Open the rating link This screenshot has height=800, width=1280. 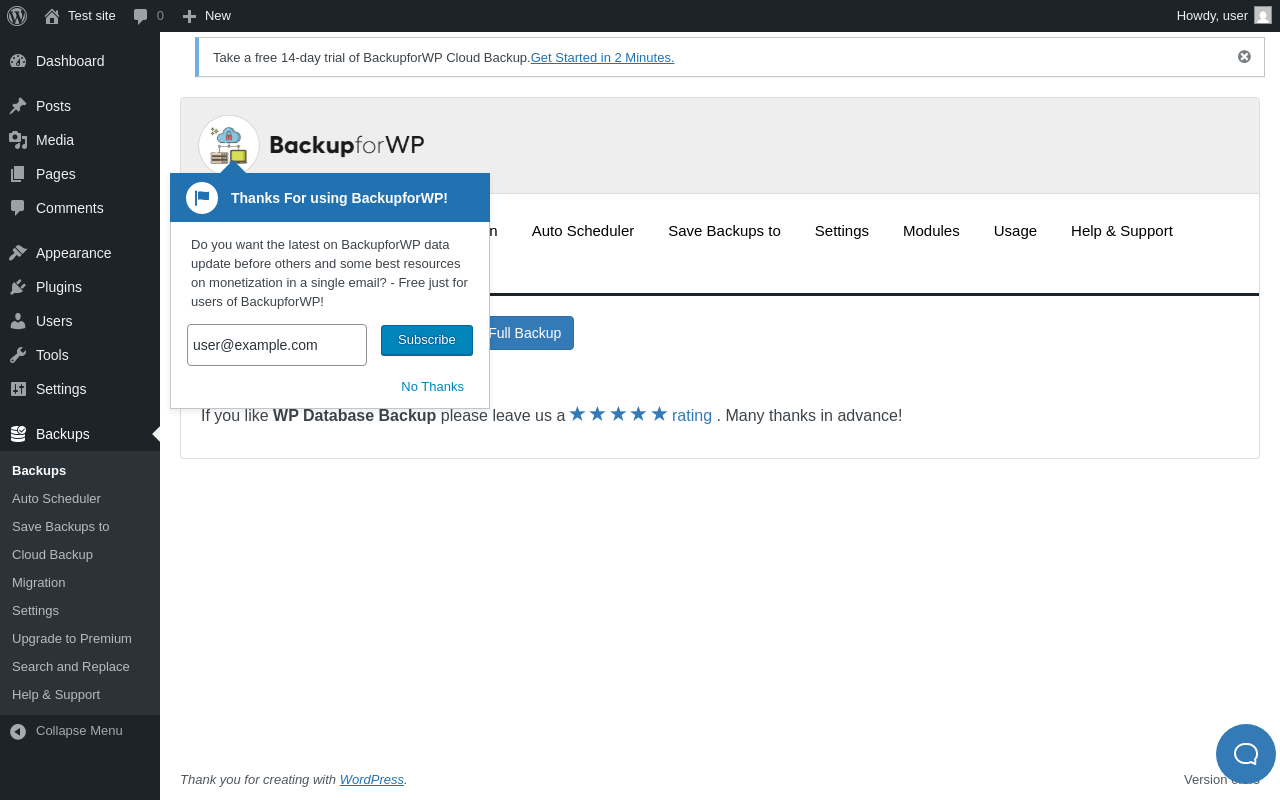click(692, 416)
